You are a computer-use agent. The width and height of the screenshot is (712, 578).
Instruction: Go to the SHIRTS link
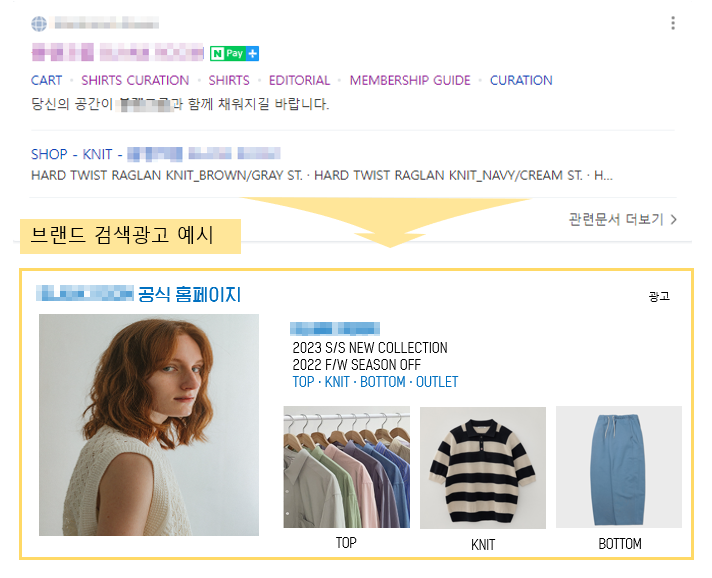(229, 80)
